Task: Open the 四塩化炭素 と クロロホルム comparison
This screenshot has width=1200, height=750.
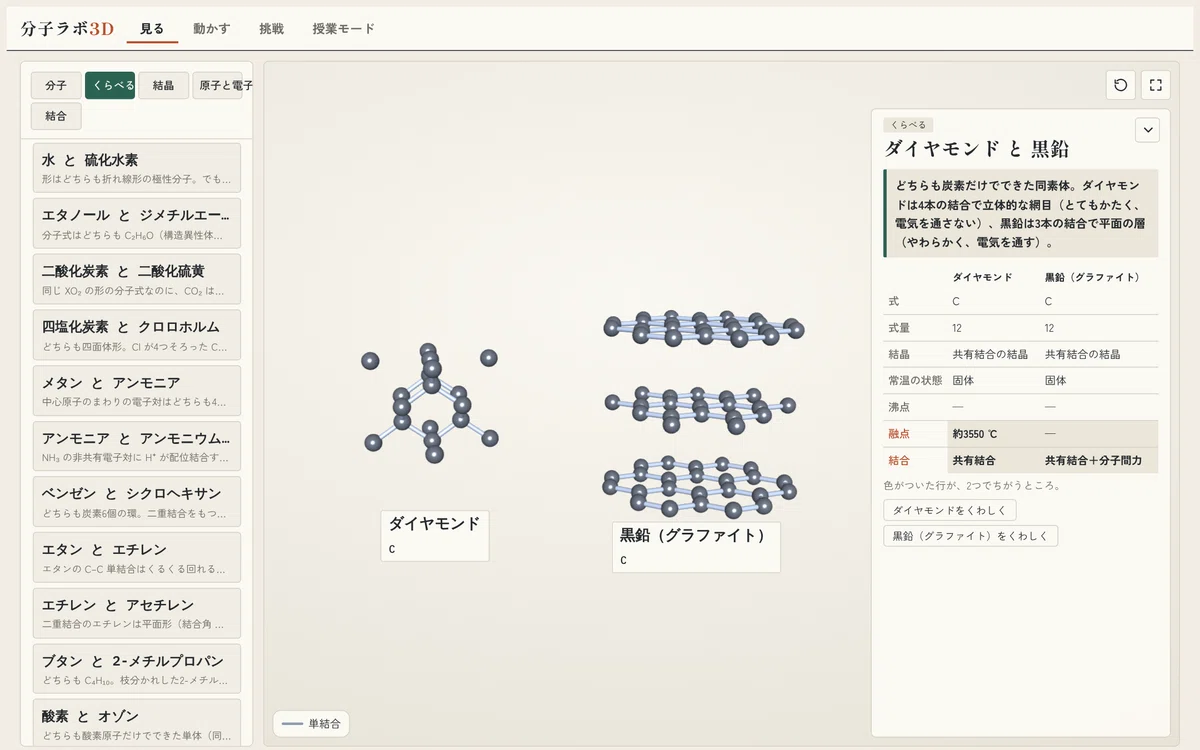Action: (138, 335)
